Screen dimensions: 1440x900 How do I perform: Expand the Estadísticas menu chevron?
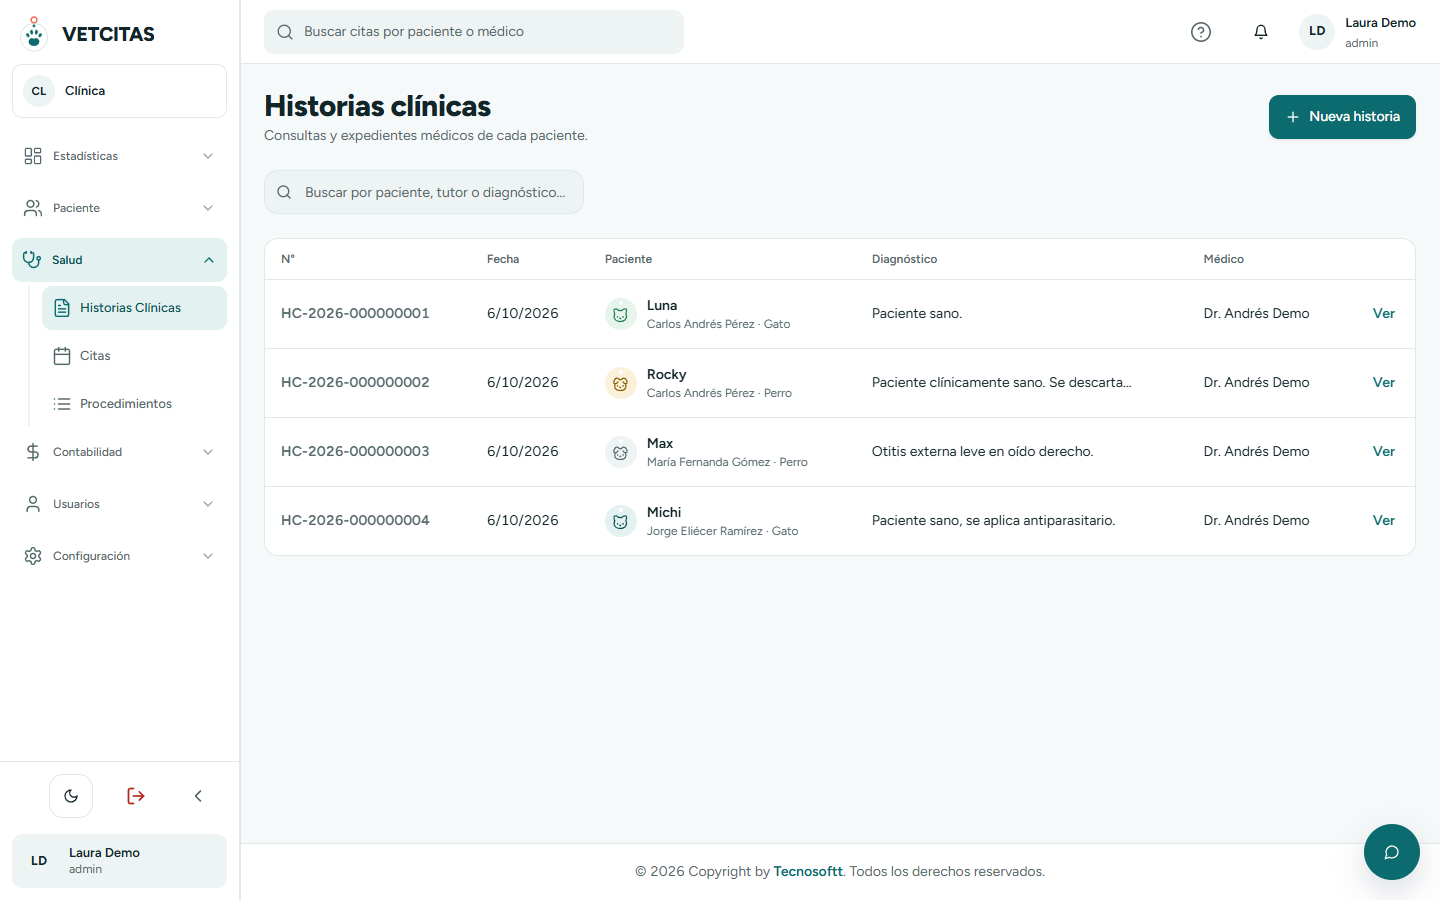(x=208, y=156)
